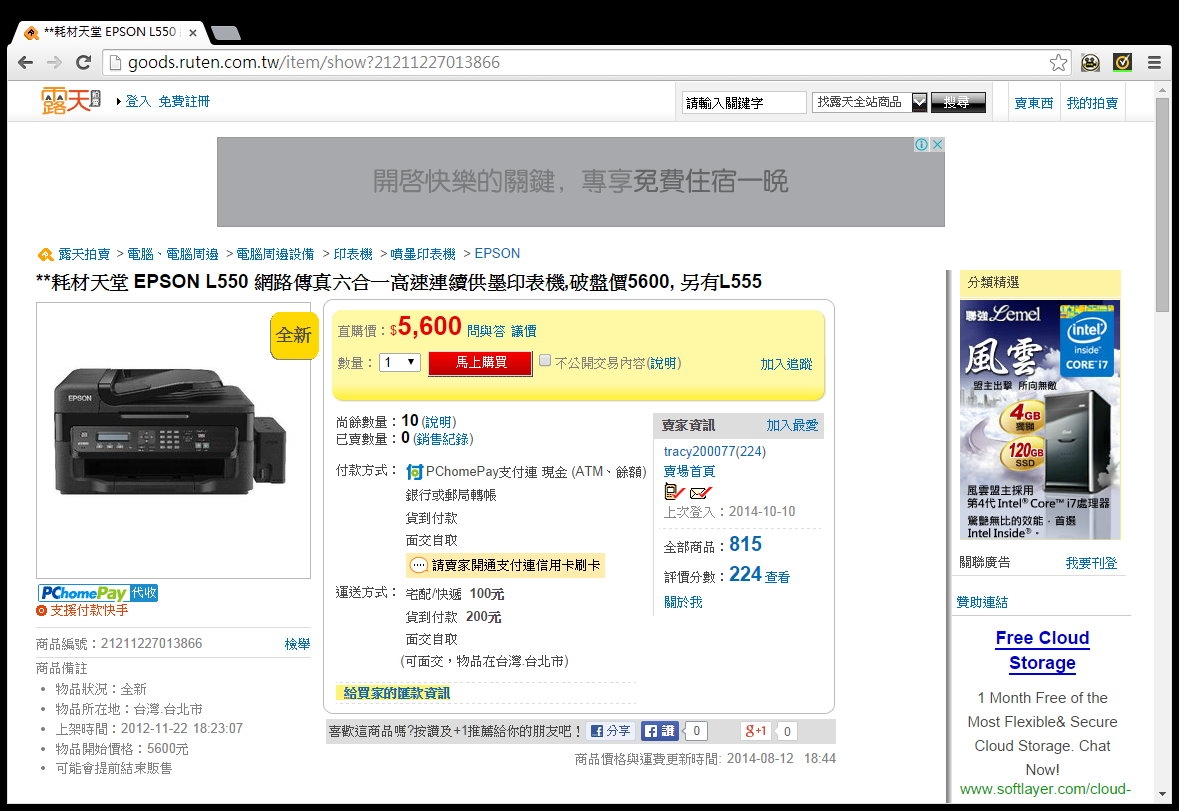Image resolution: width=1179 pixels, height=811 pixels.
Task: Open seller tracy200077(224) profile link
Action: coord(714,451)
